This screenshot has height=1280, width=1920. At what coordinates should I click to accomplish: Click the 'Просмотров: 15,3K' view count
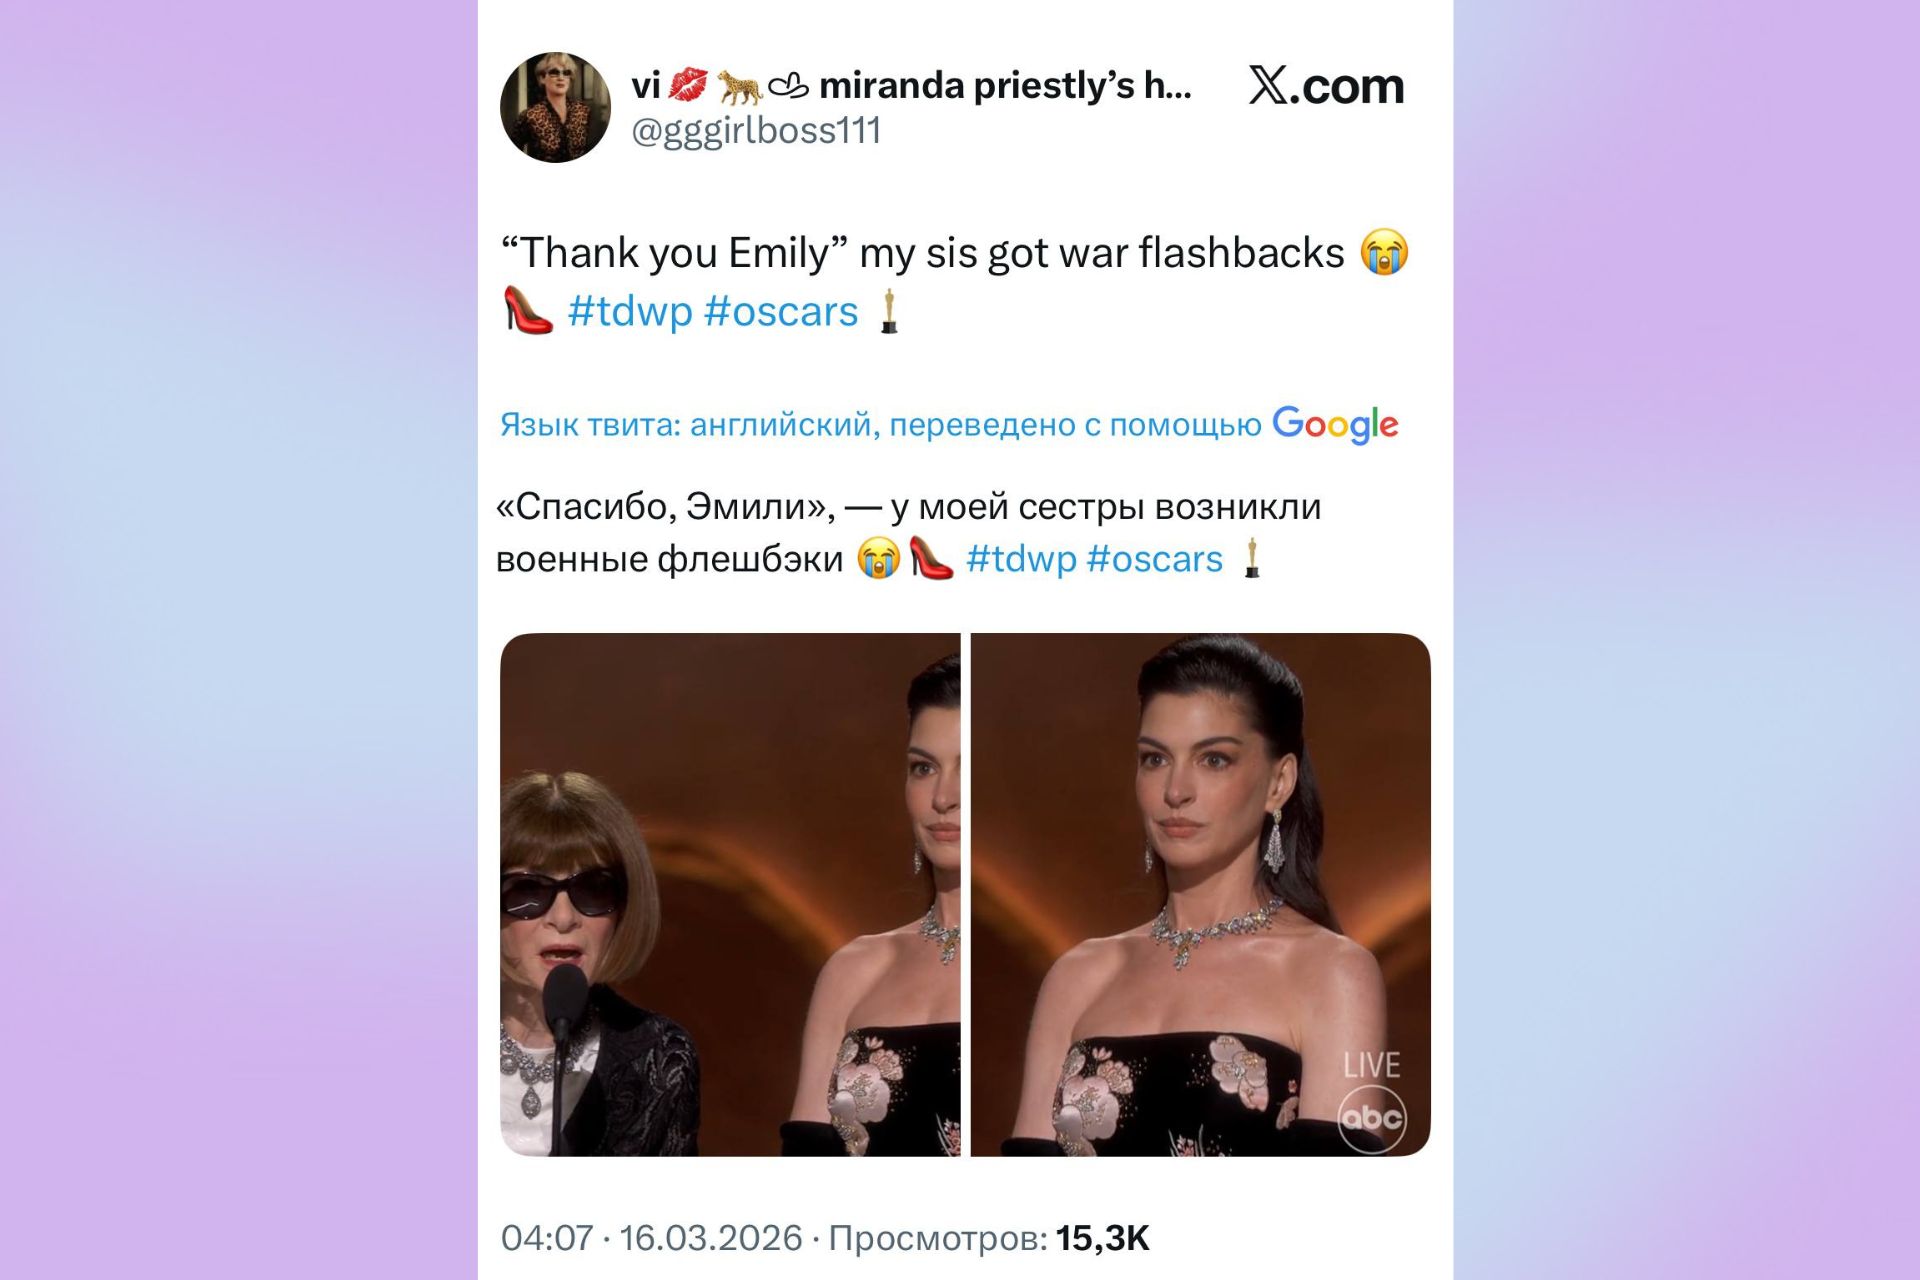989,1238
